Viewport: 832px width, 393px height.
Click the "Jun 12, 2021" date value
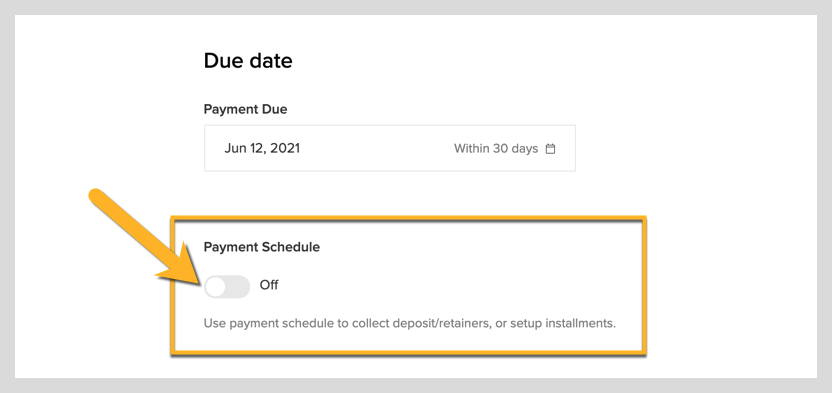(x=262, y=148)
